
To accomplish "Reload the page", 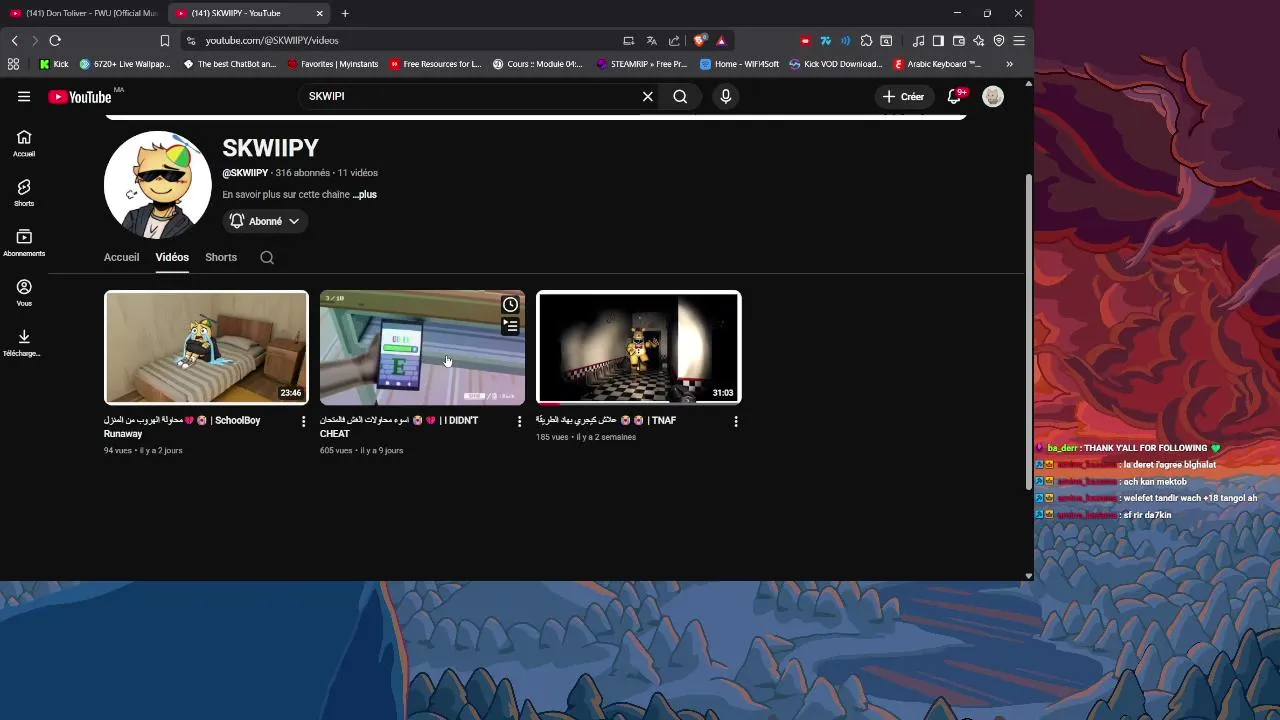I will click(x=55, y=40).
